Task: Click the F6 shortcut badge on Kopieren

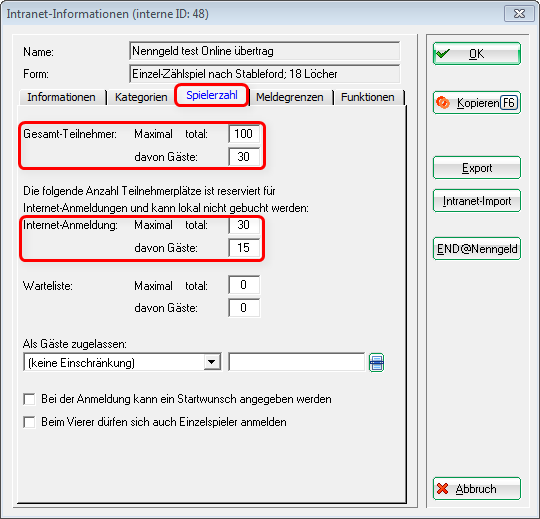Action: pyautogui.click(x=509, y=103)
